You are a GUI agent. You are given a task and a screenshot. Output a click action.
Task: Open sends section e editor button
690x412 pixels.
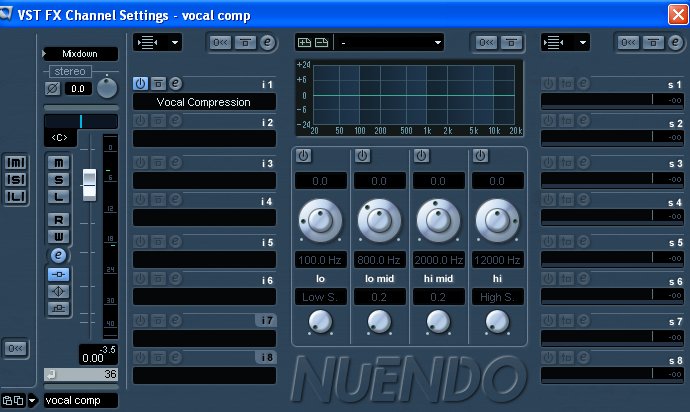tap(675, 42)
